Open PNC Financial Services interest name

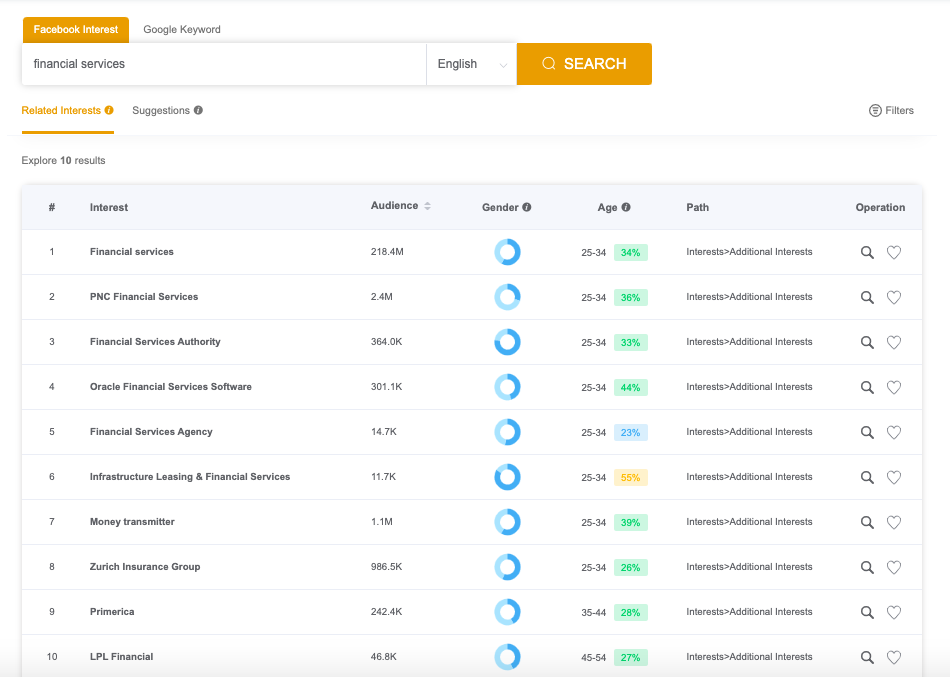144,296
